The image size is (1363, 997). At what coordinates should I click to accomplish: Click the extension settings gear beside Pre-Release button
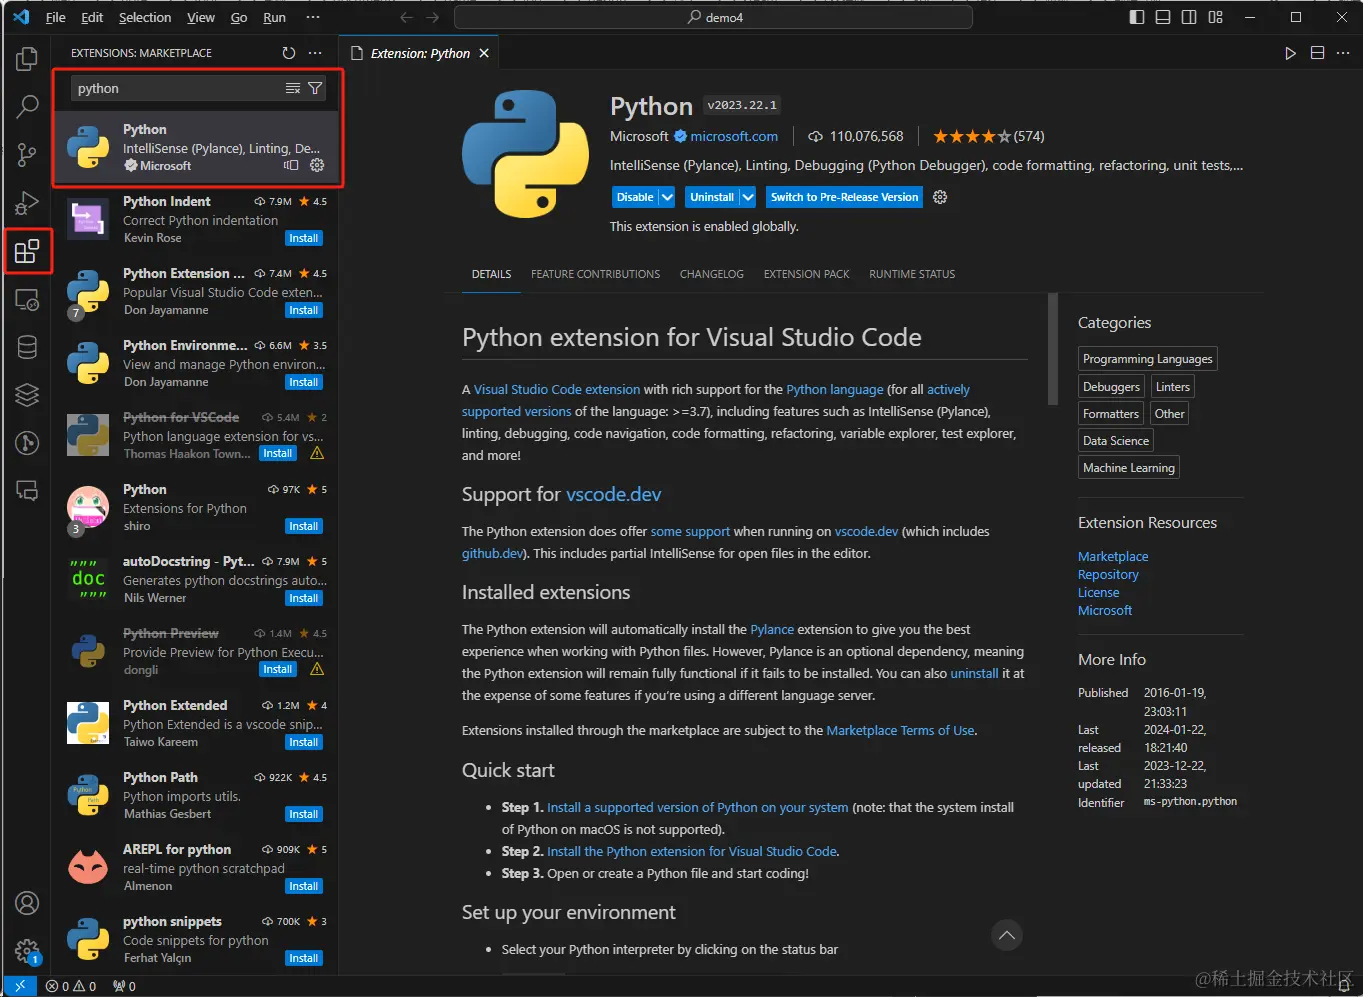(940, 197)
